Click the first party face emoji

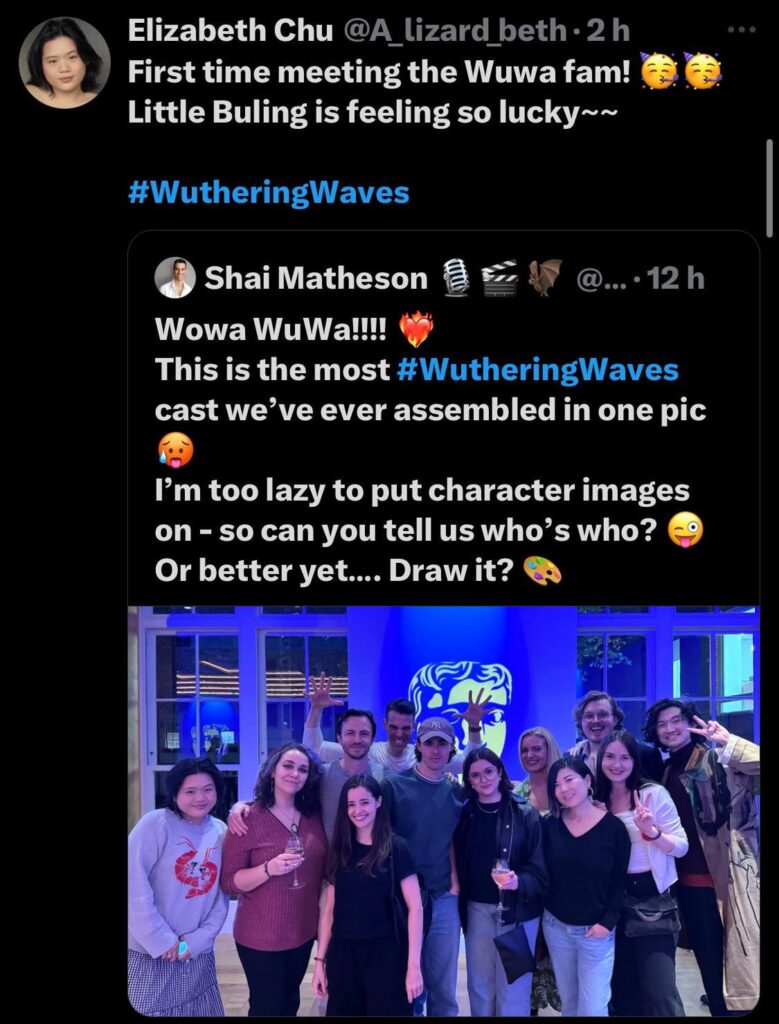[x=659, y=71]
